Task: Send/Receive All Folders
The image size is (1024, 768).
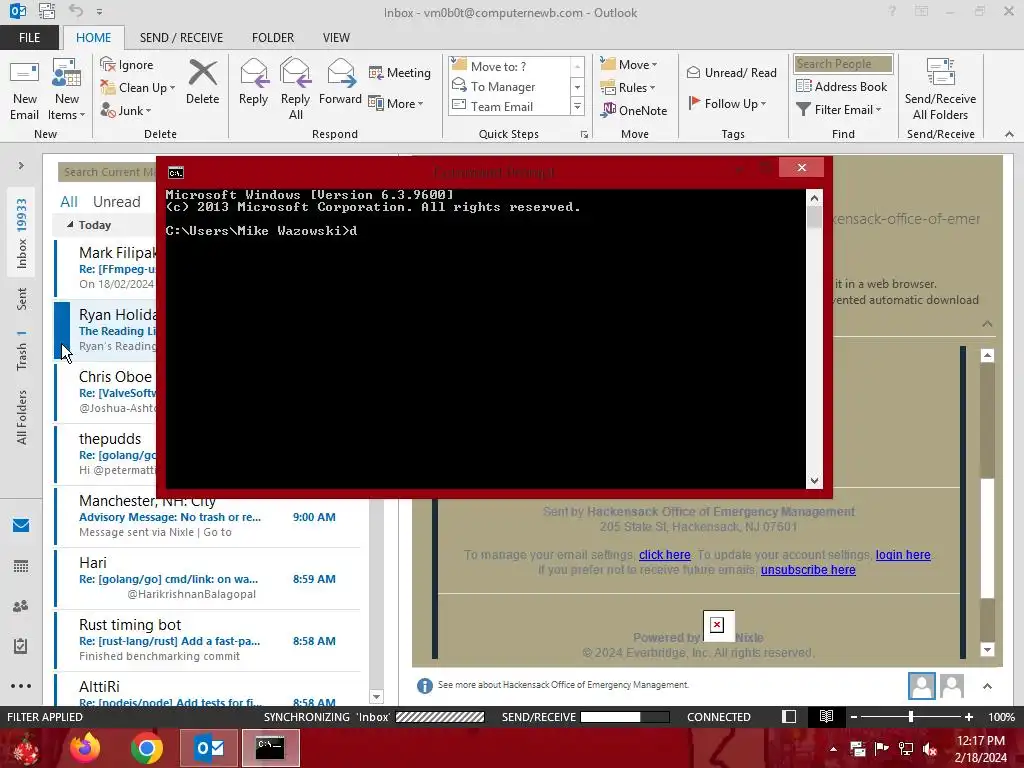Action: pos(940,89)
